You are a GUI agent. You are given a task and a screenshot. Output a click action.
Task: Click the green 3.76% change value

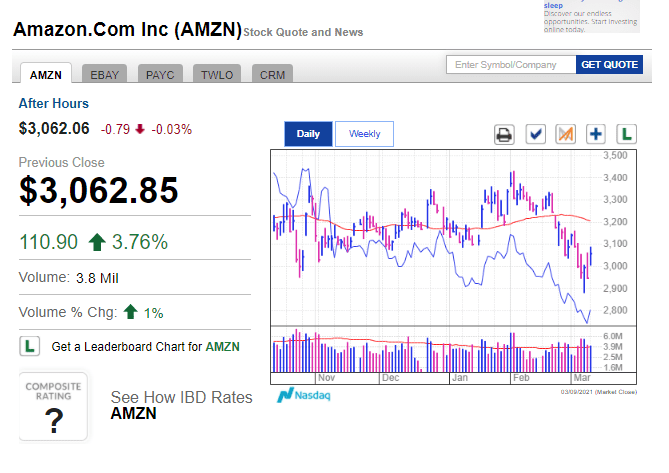pyautogui.click(x=140, y=242)
